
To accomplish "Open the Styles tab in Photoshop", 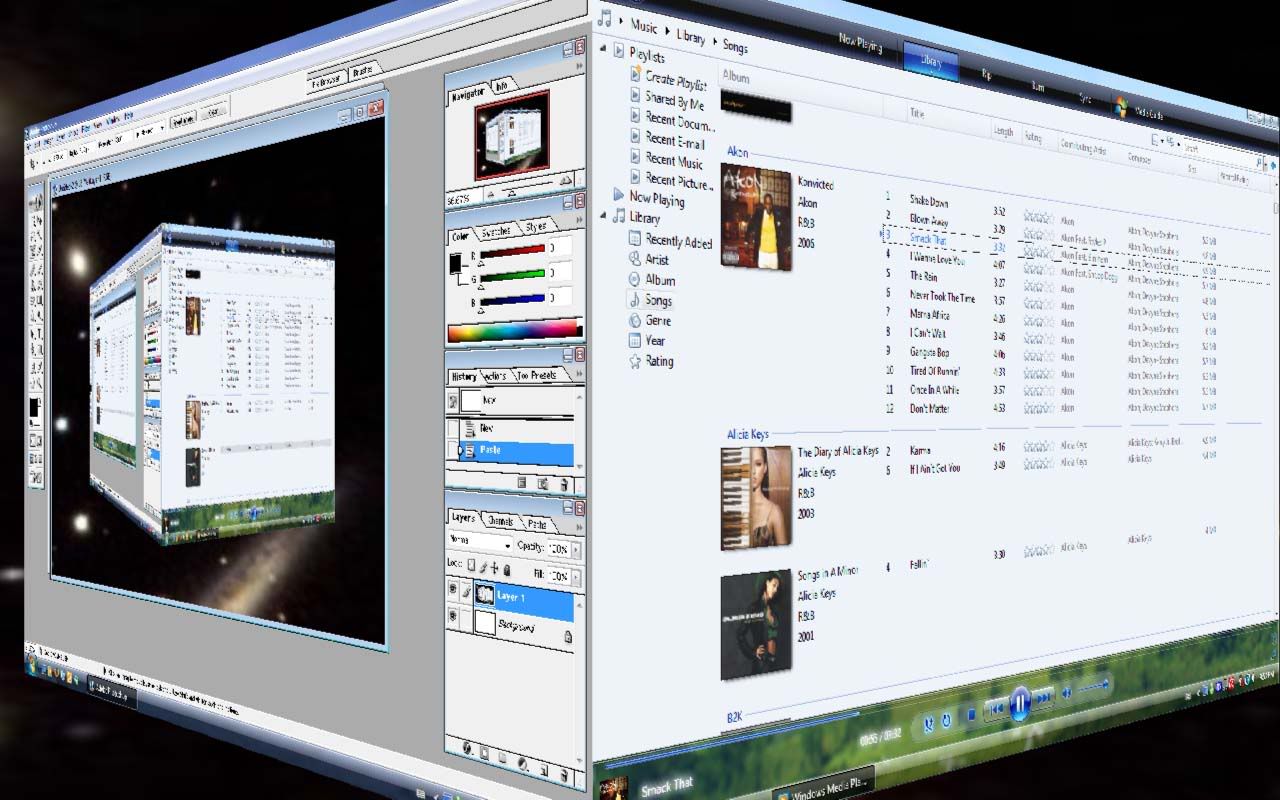I will [x=535, y=226].
